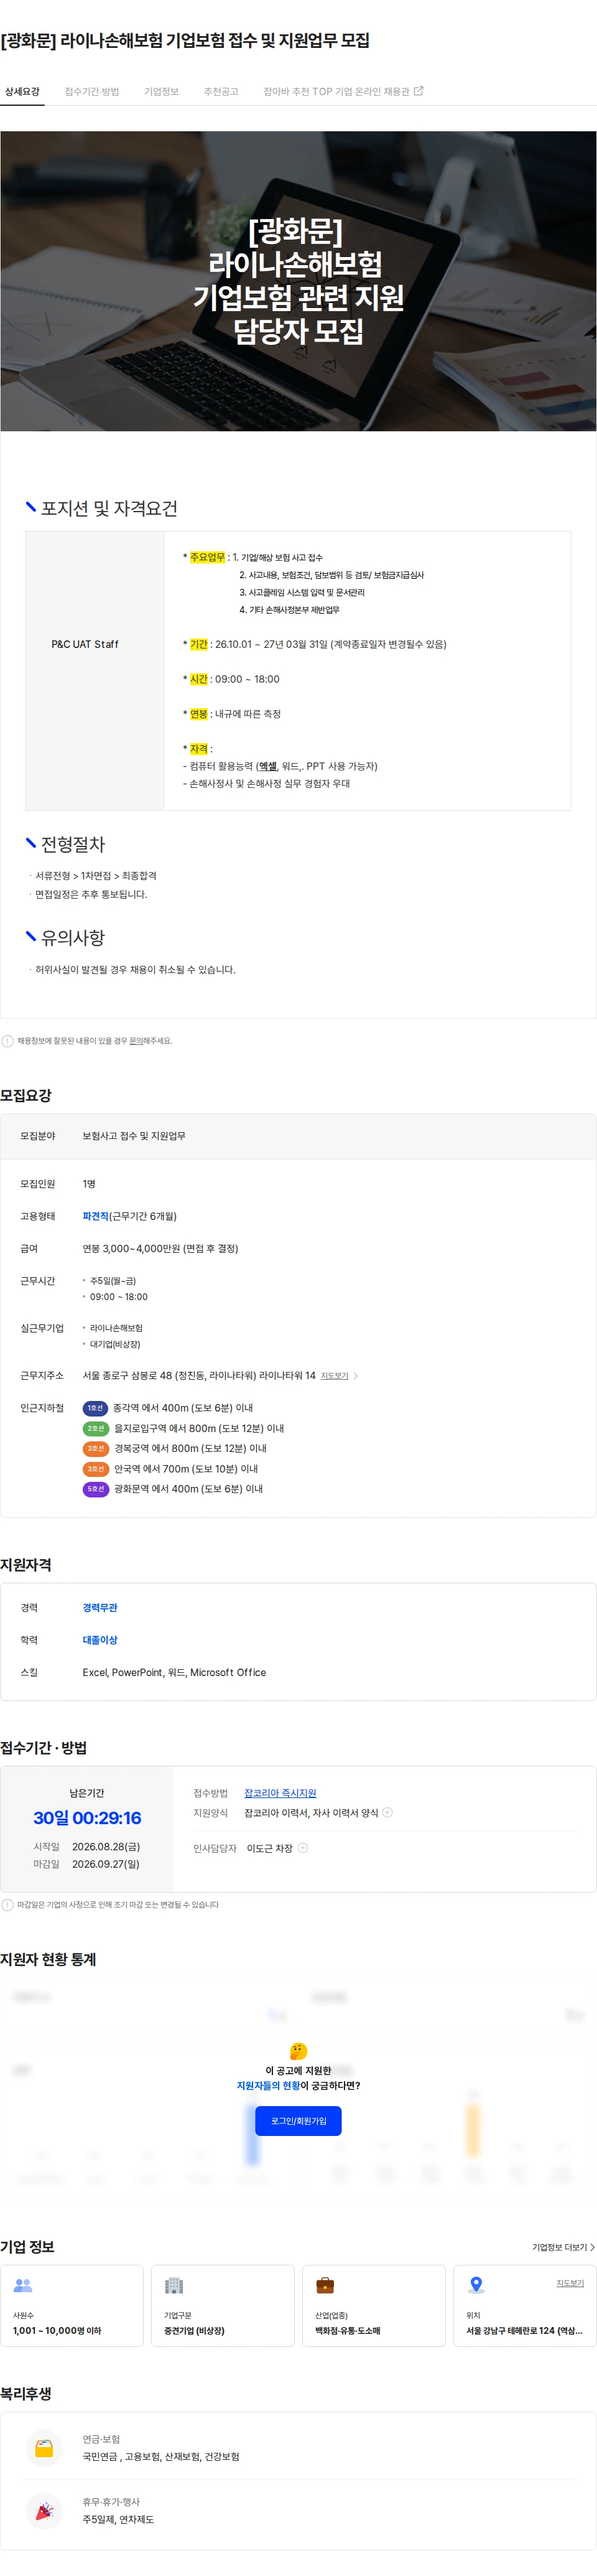Click the 대졸이상 education requirement
597x2576 pixels.
(x=100, y=1640)
